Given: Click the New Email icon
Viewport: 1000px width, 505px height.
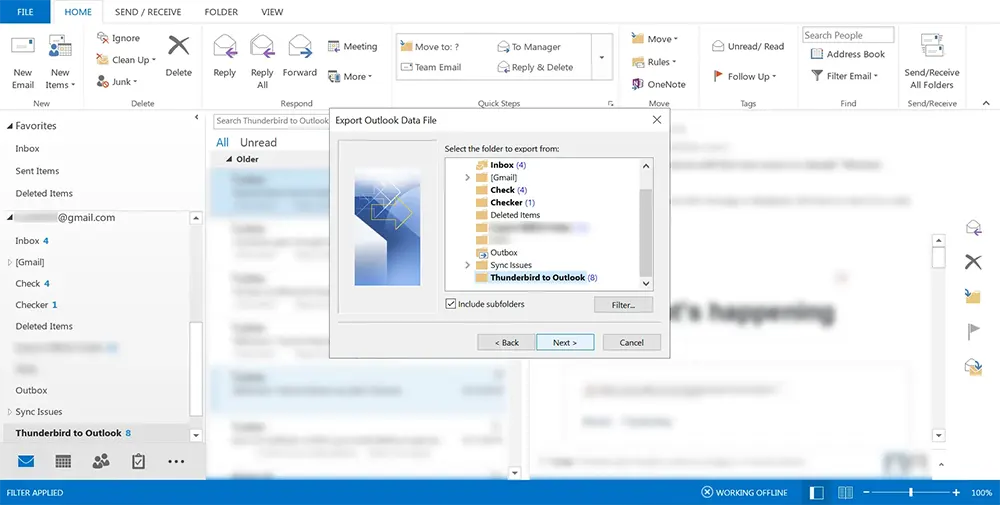Looking at the screenshot, I should tap(23, 48).
